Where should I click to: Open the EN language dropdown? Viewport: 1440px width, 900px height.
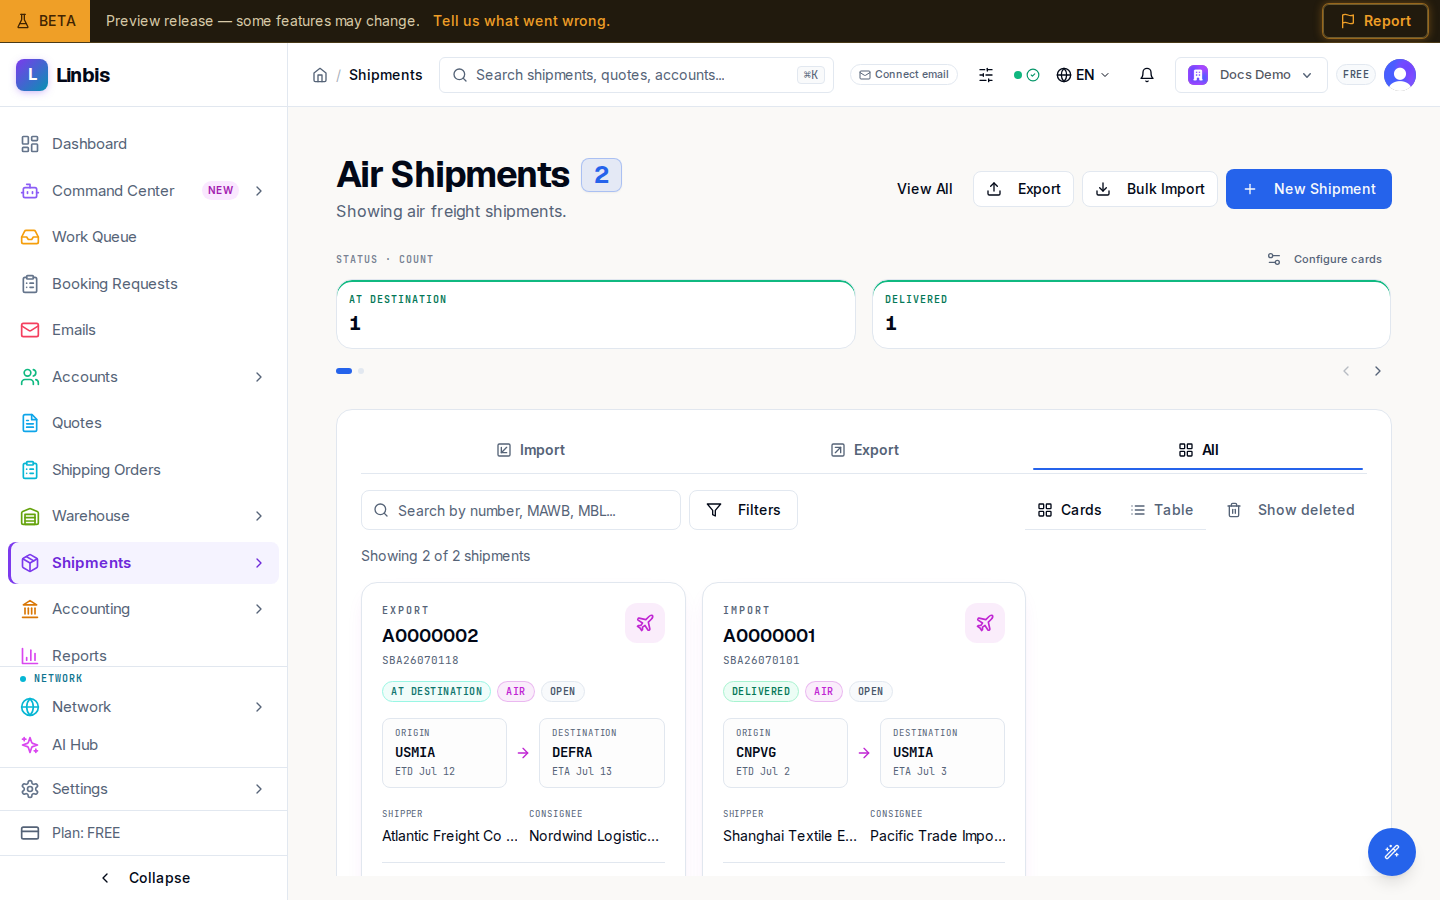pyautogui.click(x=1083, y=75)
